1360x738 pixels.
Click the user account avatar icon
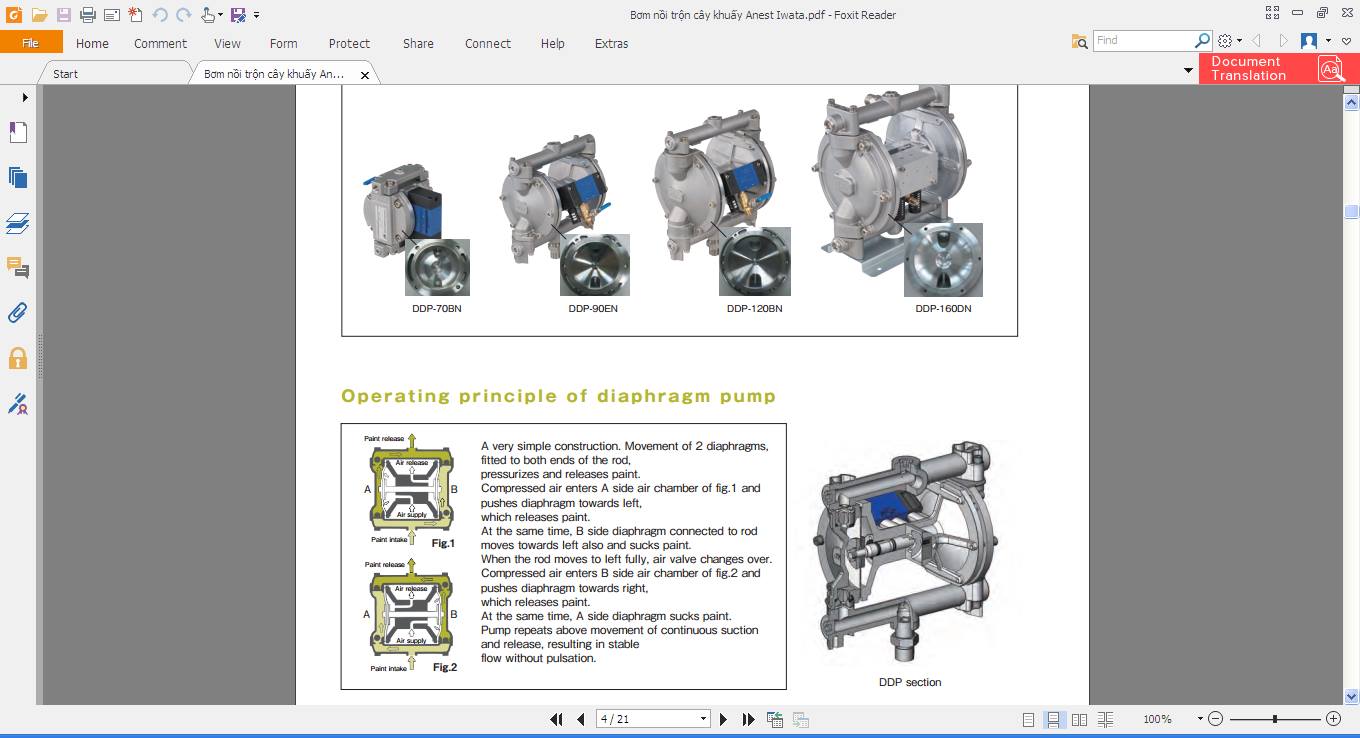click(x=1309, y=41)
